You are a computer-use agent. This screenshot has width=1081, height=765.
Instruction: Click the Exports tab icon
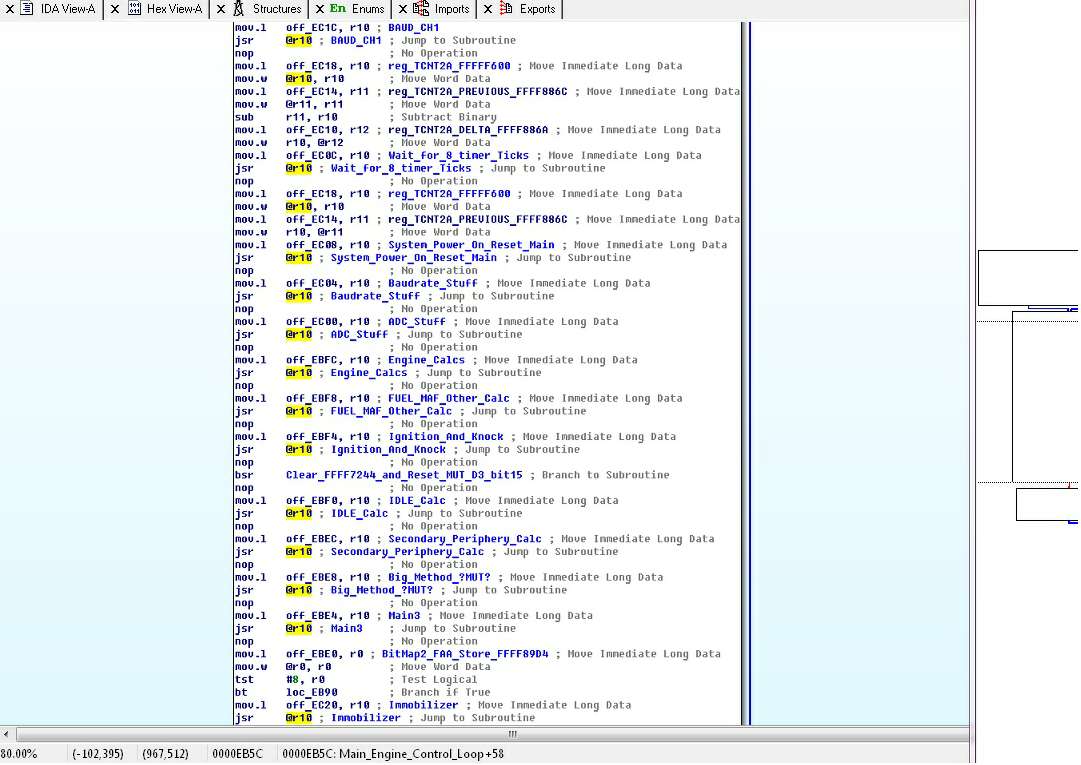[x=506, y=9]
